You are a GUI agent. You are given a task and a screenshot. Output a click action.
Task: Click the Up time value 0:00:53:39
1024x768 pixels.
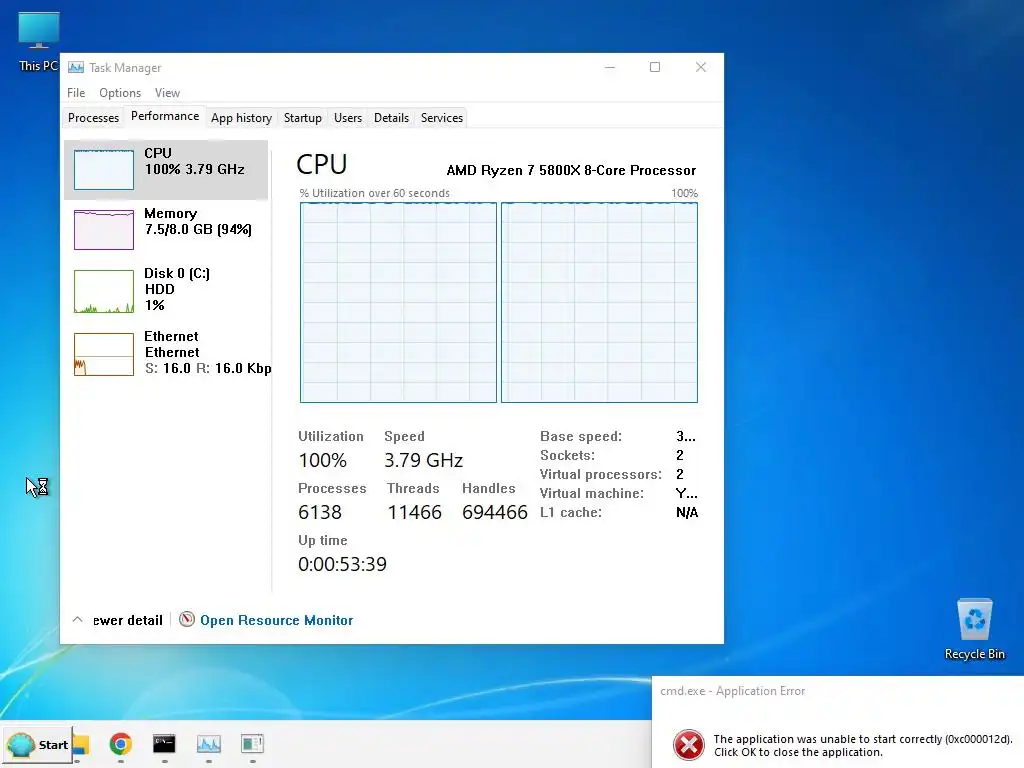click(x=342, y=564)
